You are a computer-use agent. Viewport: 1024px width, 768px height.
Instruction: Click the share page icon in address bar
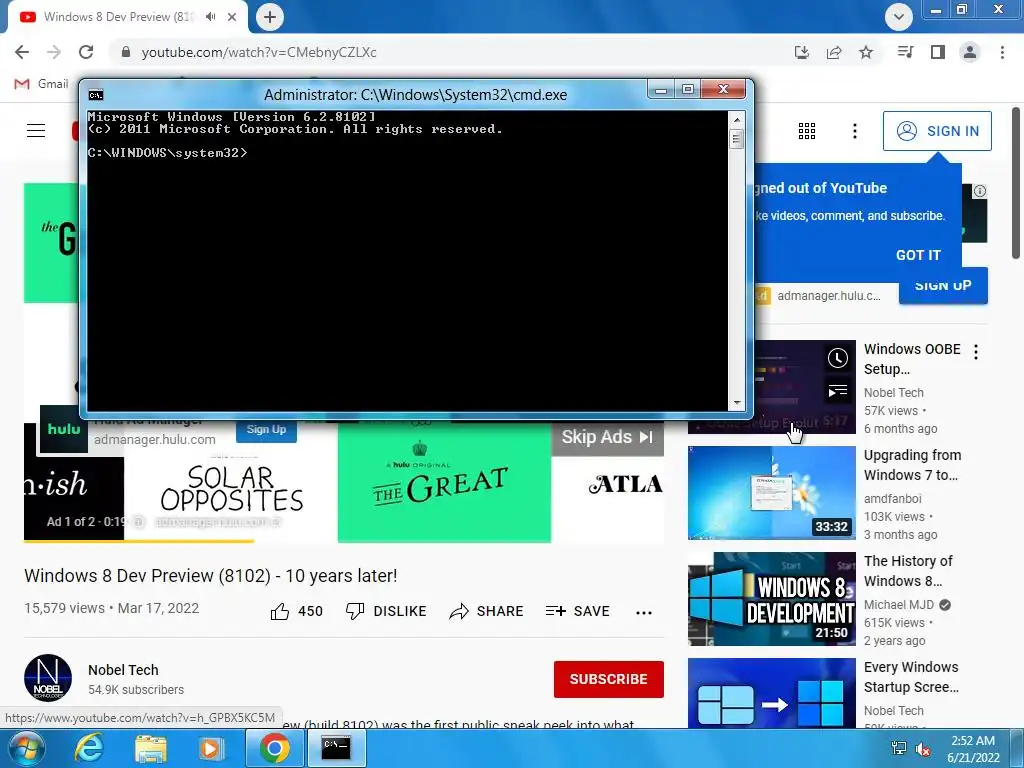(834, 52)
